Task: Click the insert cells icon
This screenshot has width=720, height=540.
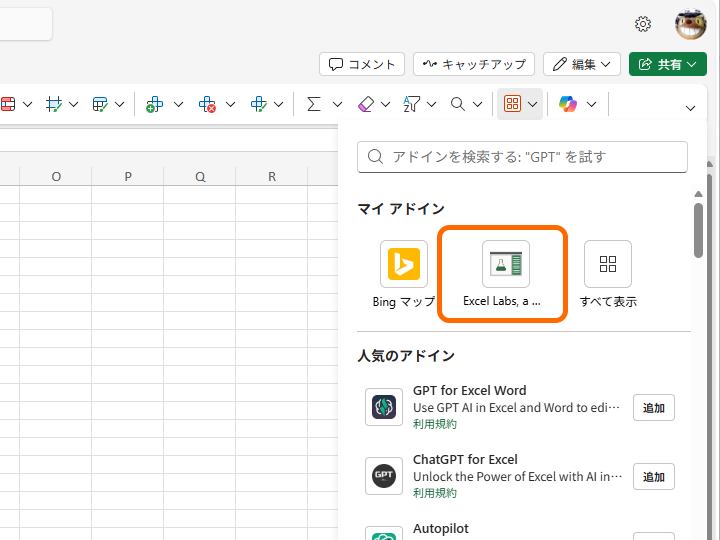Action: click(154, 104)
